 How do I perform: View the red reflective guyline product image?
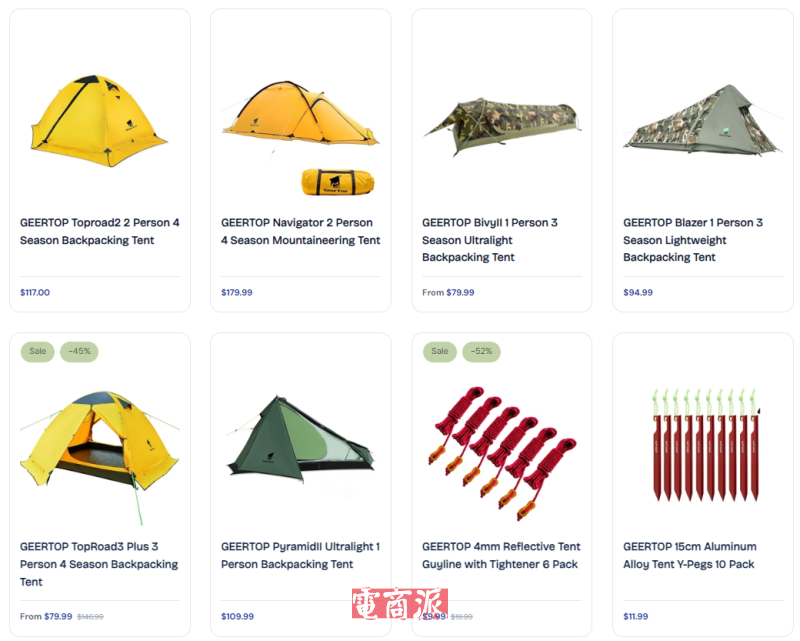503,452
